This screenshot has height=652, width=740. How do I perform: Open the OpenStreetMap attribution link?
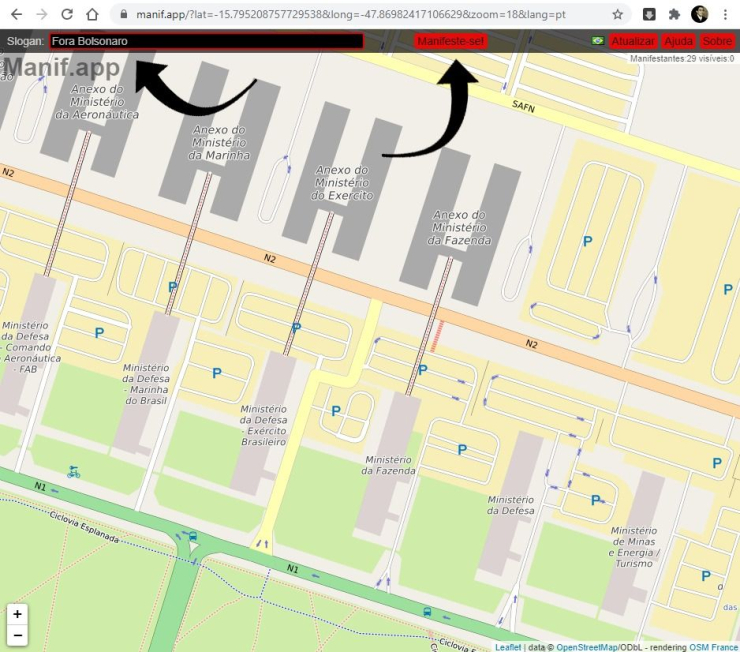tap(587, 647)
